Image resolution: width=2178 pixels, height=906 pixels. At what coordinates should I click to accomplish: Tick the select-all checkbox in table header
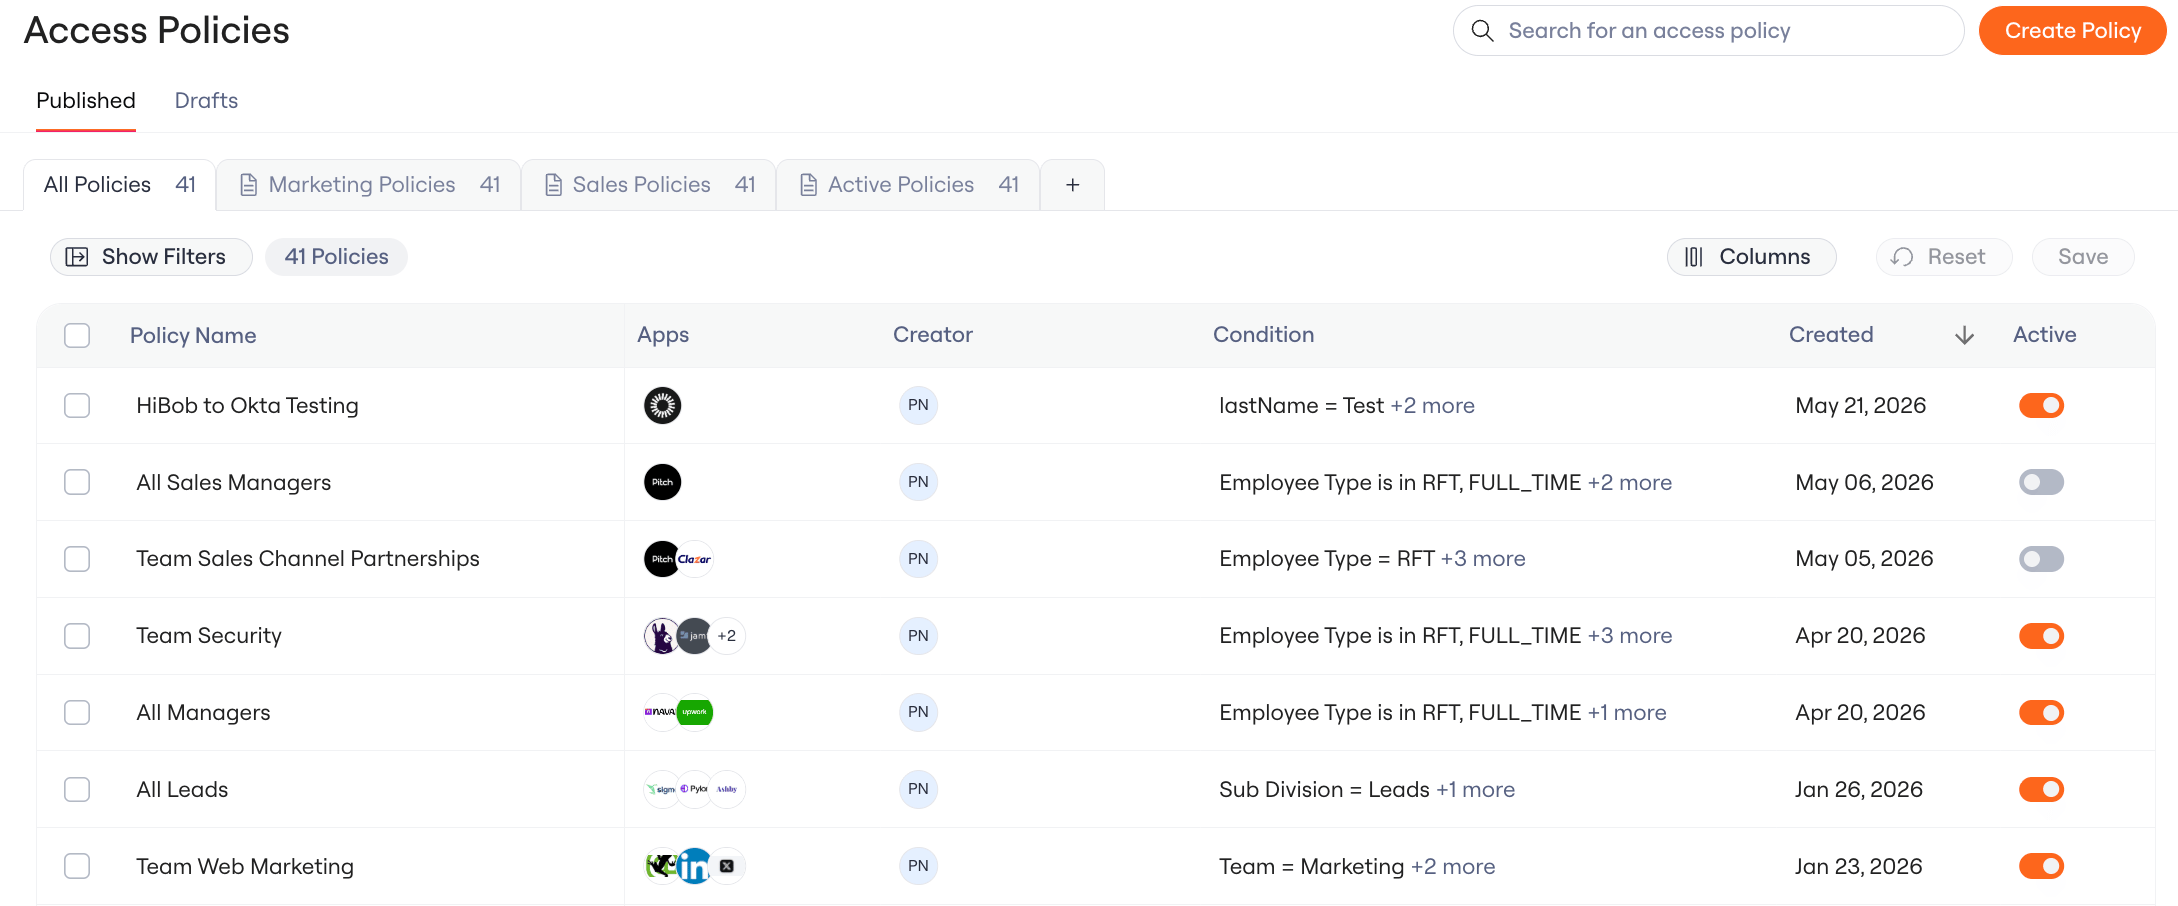(77, 335)
